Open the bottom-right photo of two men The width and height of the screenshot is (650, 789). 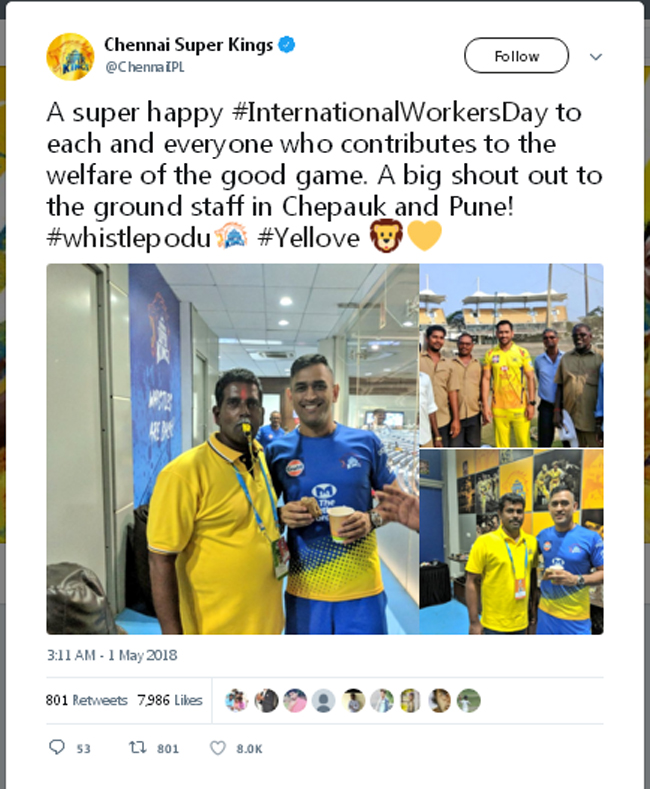(512, 542)
